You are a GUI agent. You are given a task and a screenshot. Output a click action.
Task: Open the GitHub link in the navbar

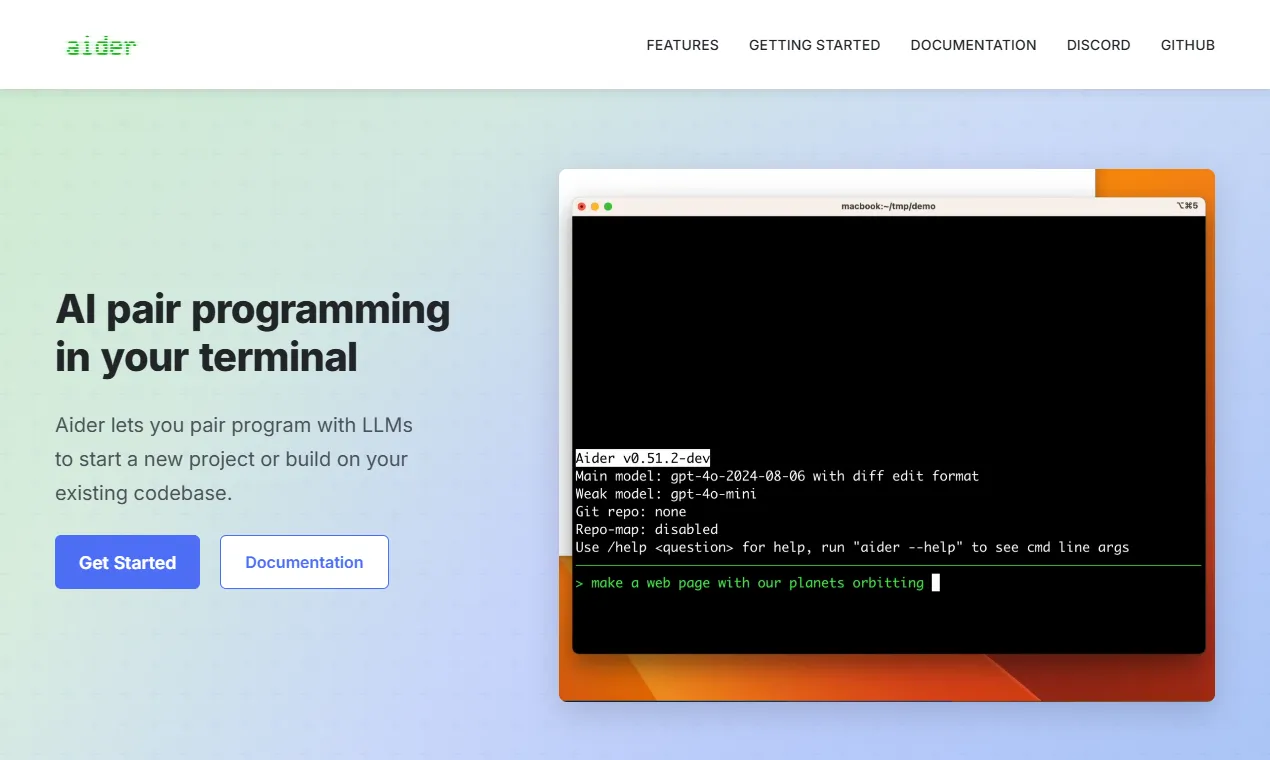pyautogui.click(x=1188, y=45)
